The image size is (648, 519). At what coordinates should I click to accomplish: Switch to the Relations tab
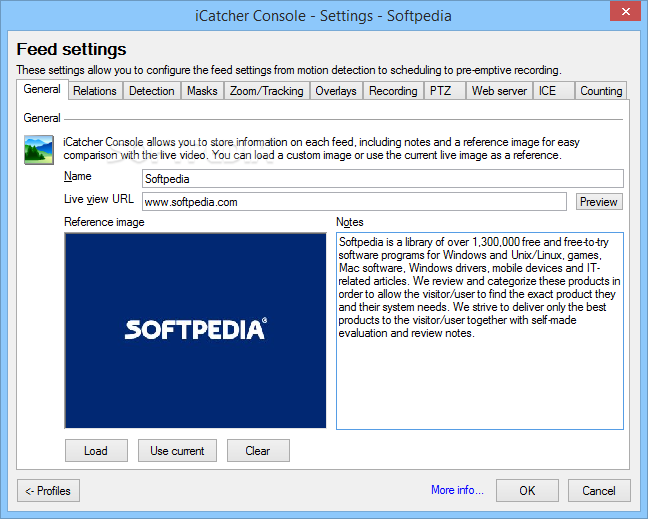(x=95, y=91)
